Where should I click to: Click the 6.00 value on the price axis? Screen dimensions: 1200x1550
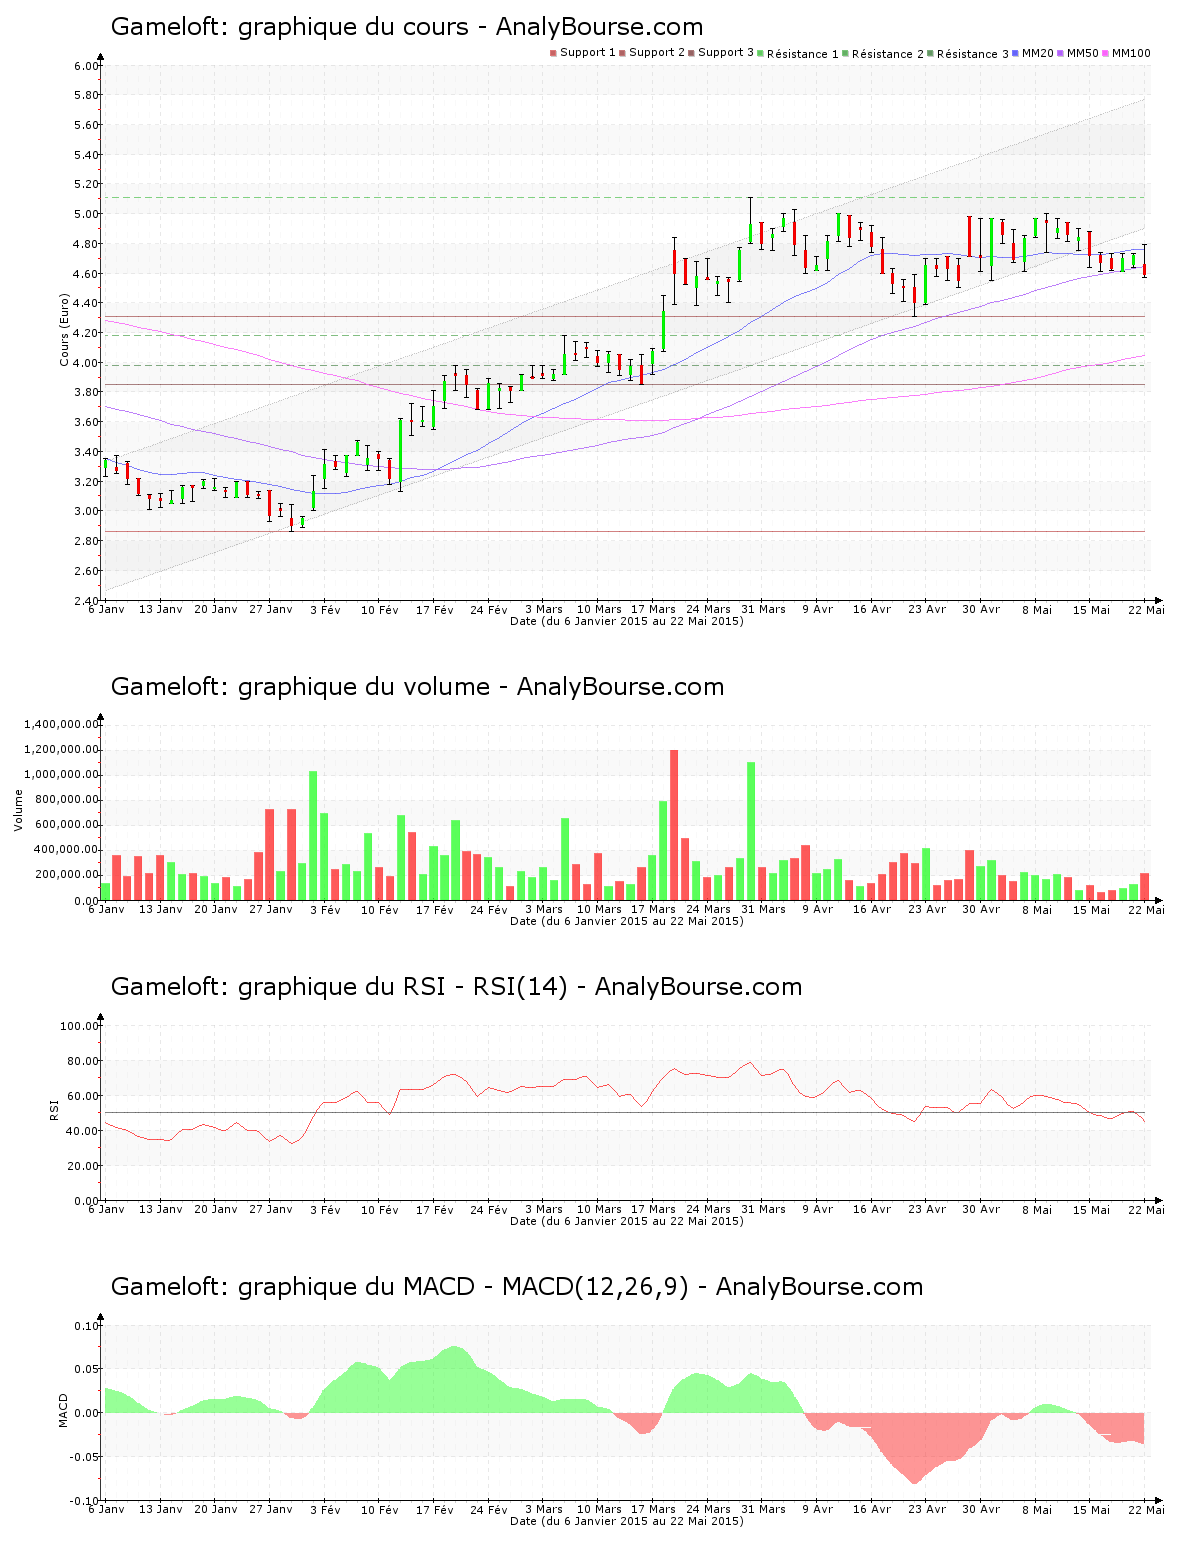[x=87, y=66]
